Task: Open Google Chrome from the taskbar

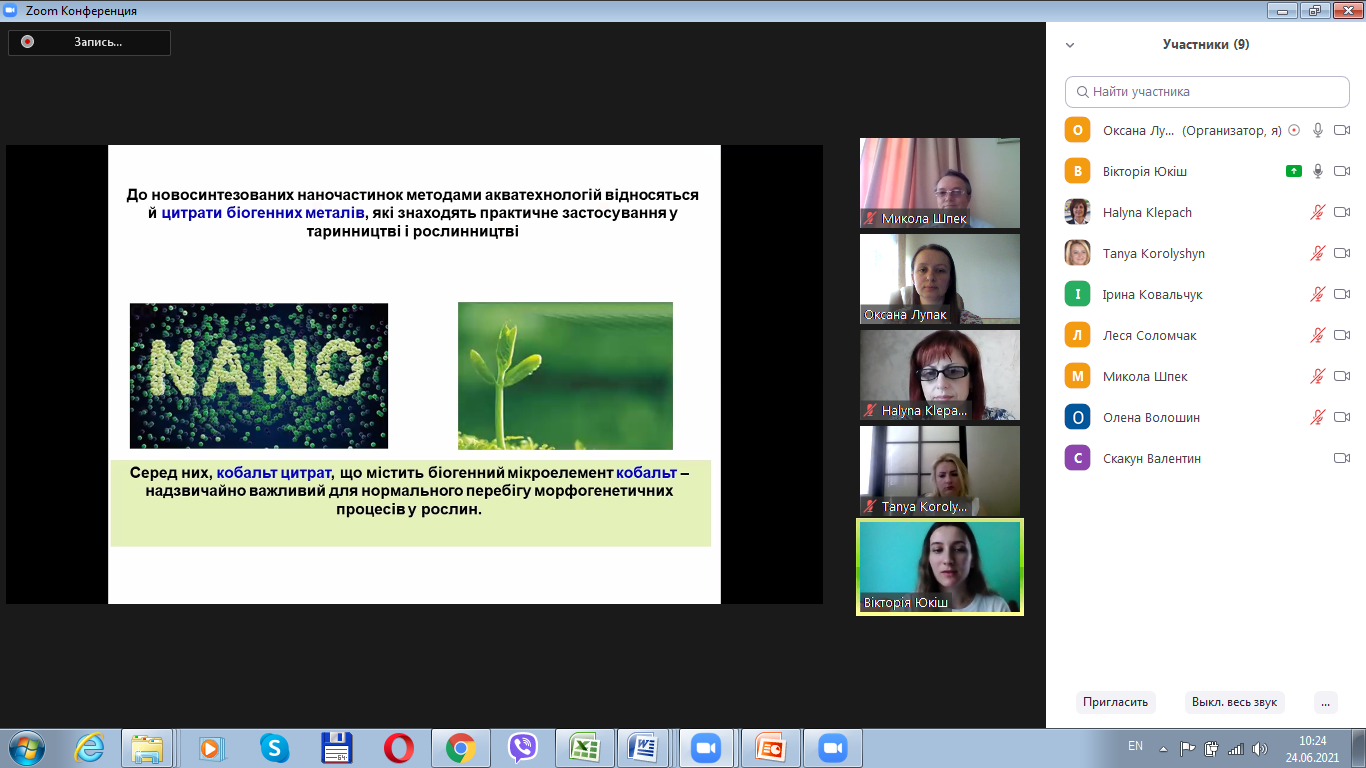Action: point(460,748)
